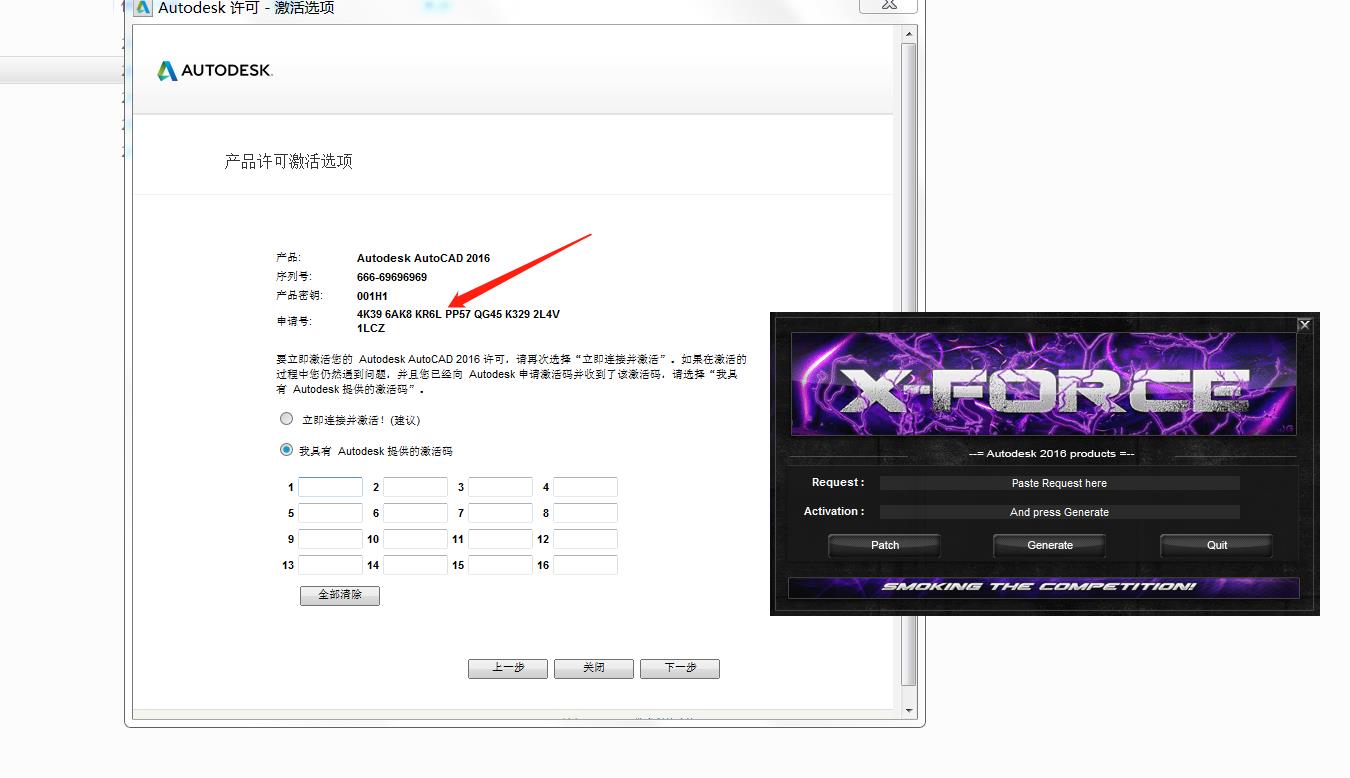Select the 我具有 Autodesk 提供的激活码 radio option

[x=287, y=450]
